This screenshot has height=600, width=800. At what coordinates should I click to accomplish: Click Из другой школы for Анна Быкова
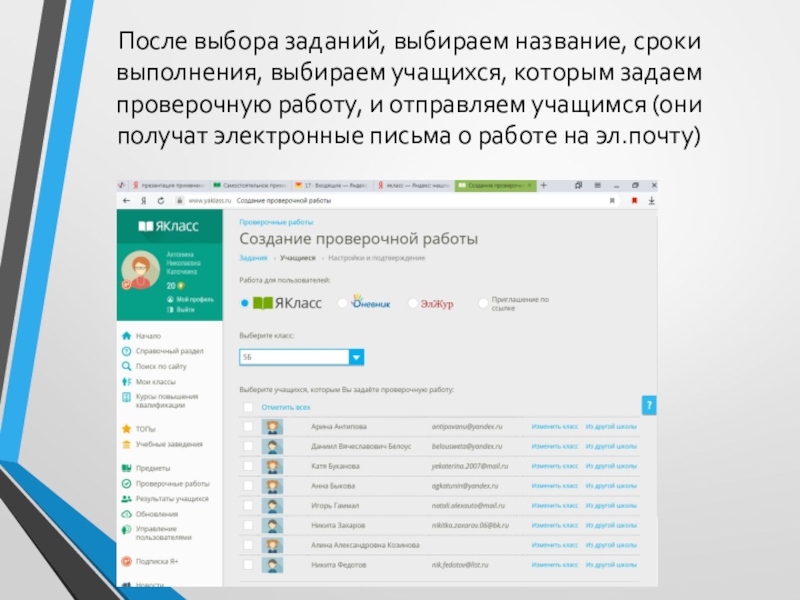tap(611, 486)
